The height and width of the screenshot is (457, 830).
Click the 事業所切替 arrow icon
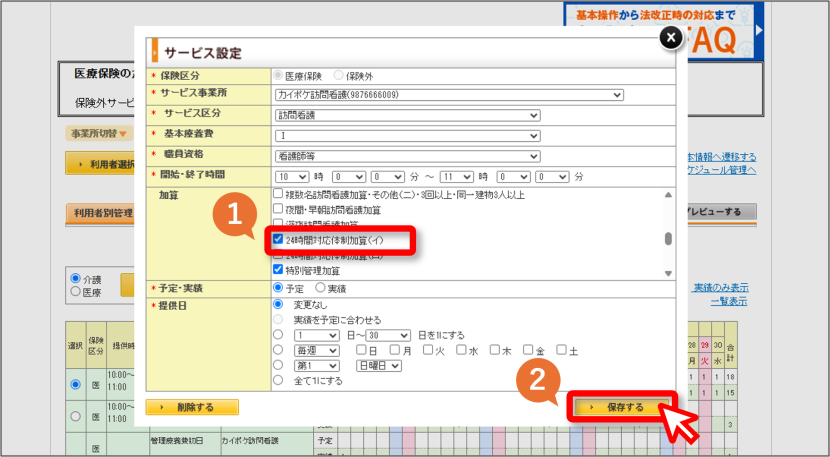tap(123, 134)
